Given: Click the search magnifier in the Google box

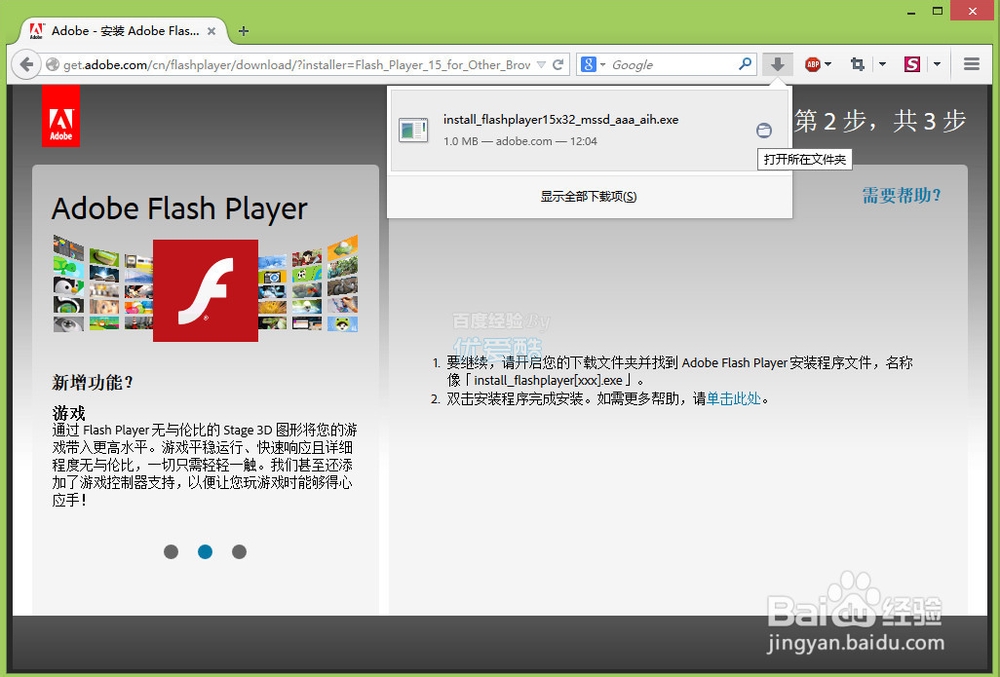Looking at the screenshot, I should [x=746, y=64].
